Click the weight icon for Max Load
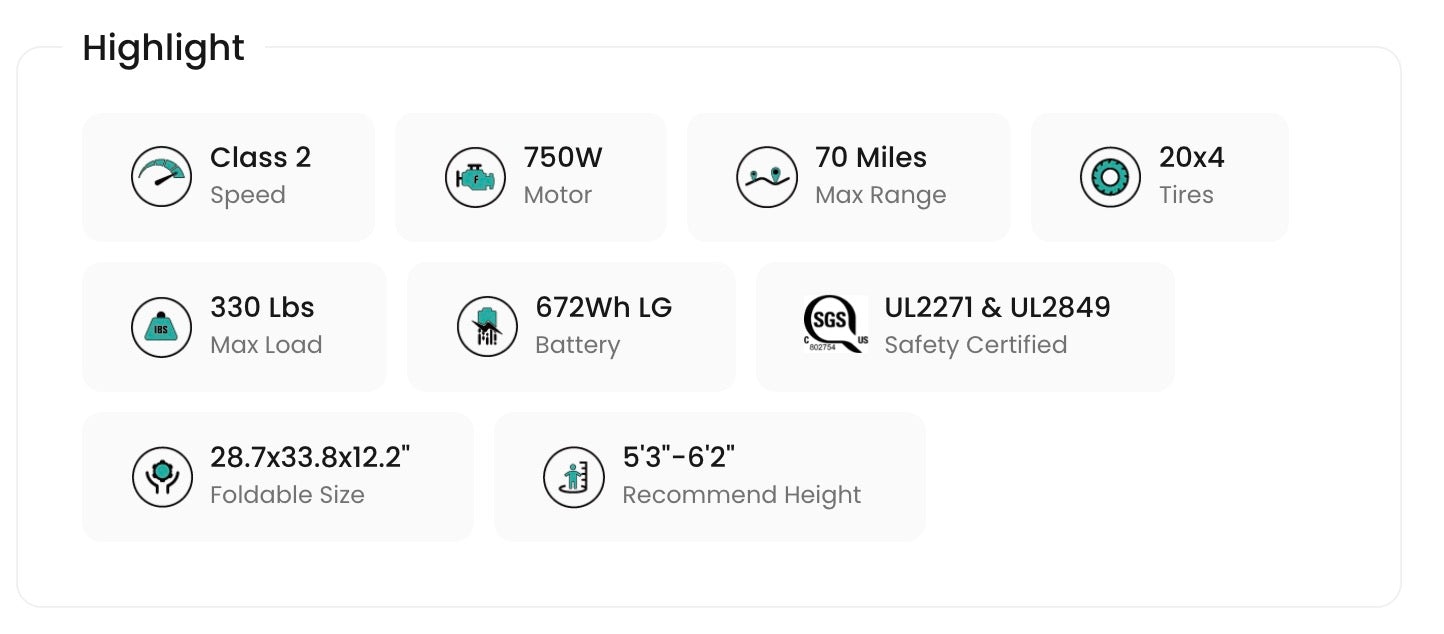This screenshot has width=1444, height=634. [161, 327]
